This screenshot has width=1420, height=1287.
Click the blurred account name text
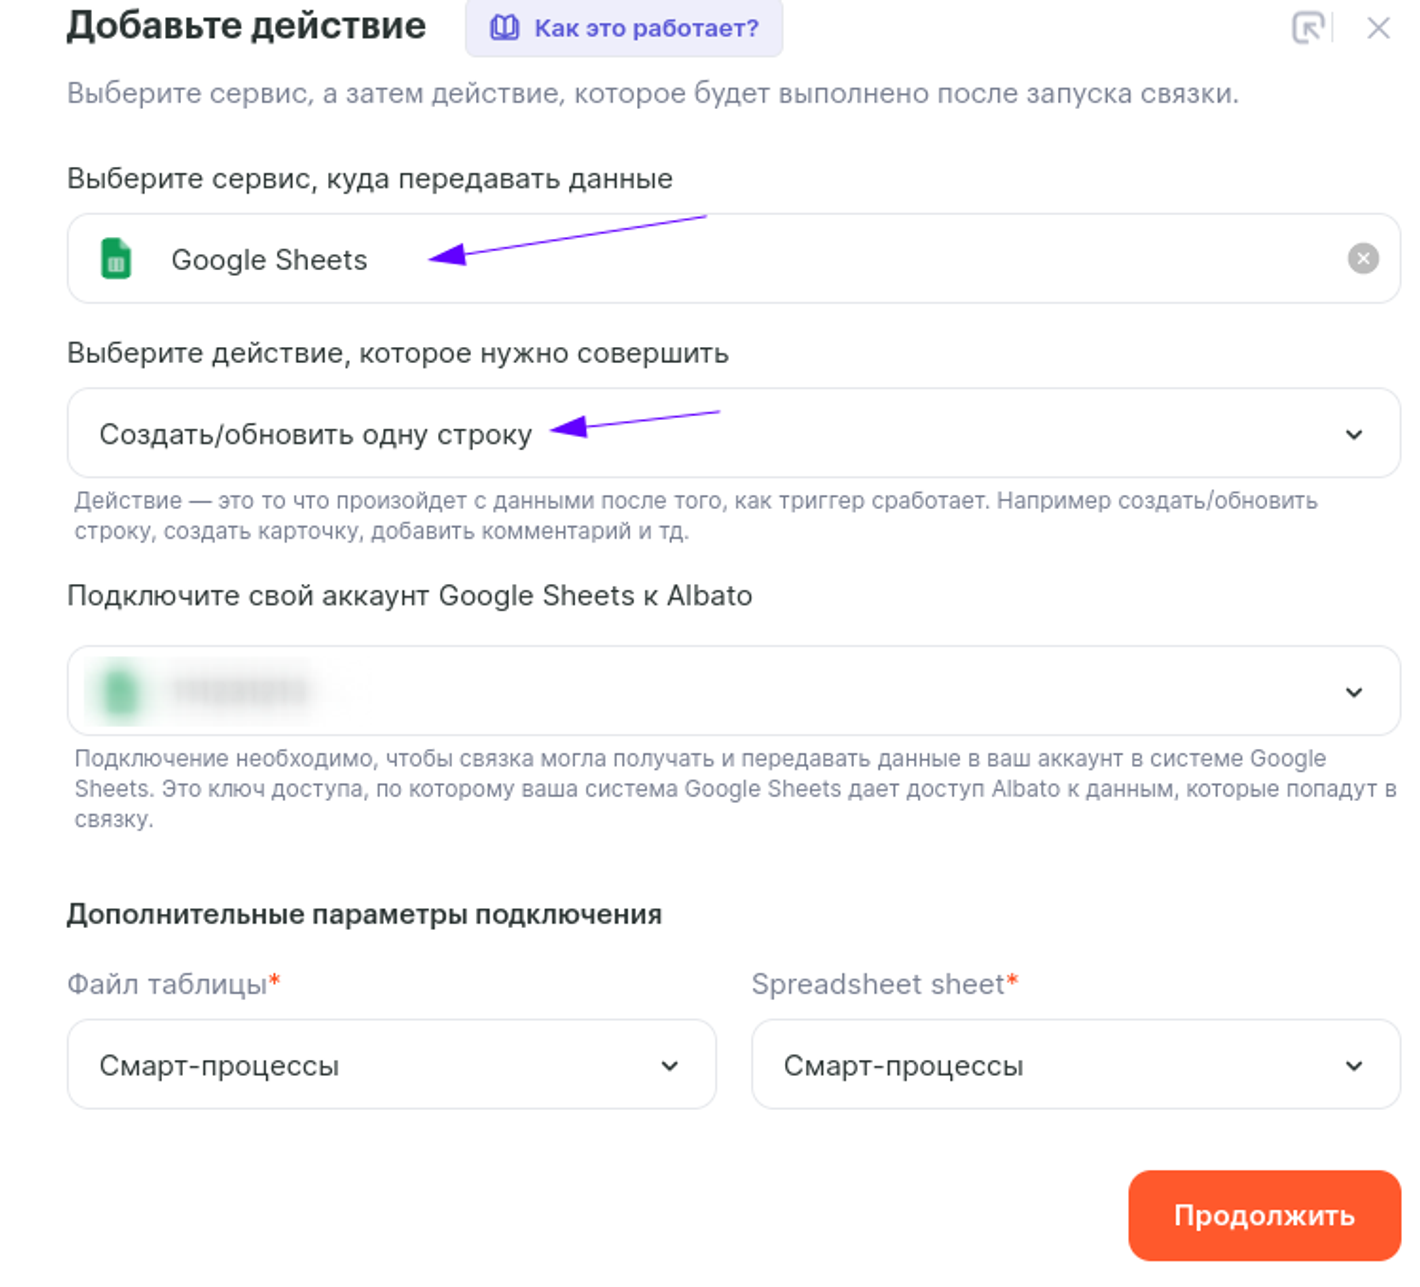click(x=239, y=691)
